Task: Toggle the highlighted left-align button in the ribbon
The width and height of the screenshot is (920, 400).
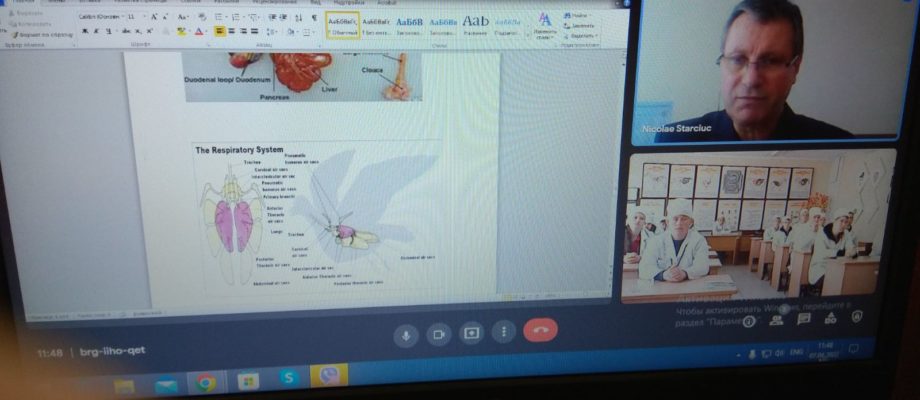Action: [x=220, y=32]
